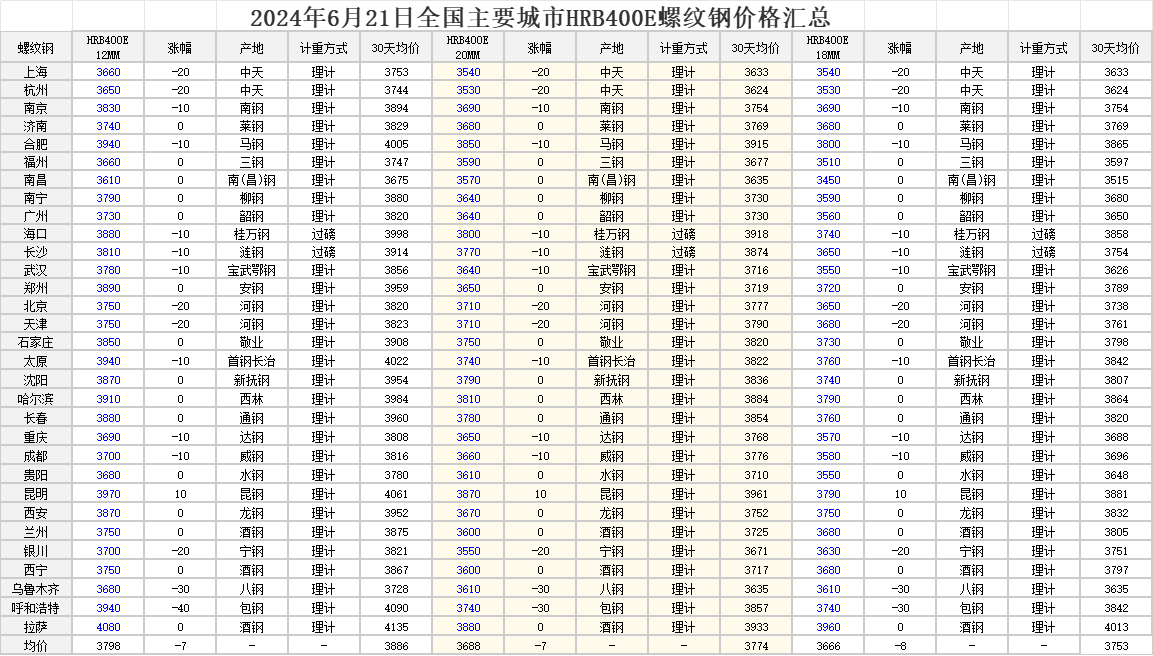Select the HRB400E 20MM column header

pos(468,47)
